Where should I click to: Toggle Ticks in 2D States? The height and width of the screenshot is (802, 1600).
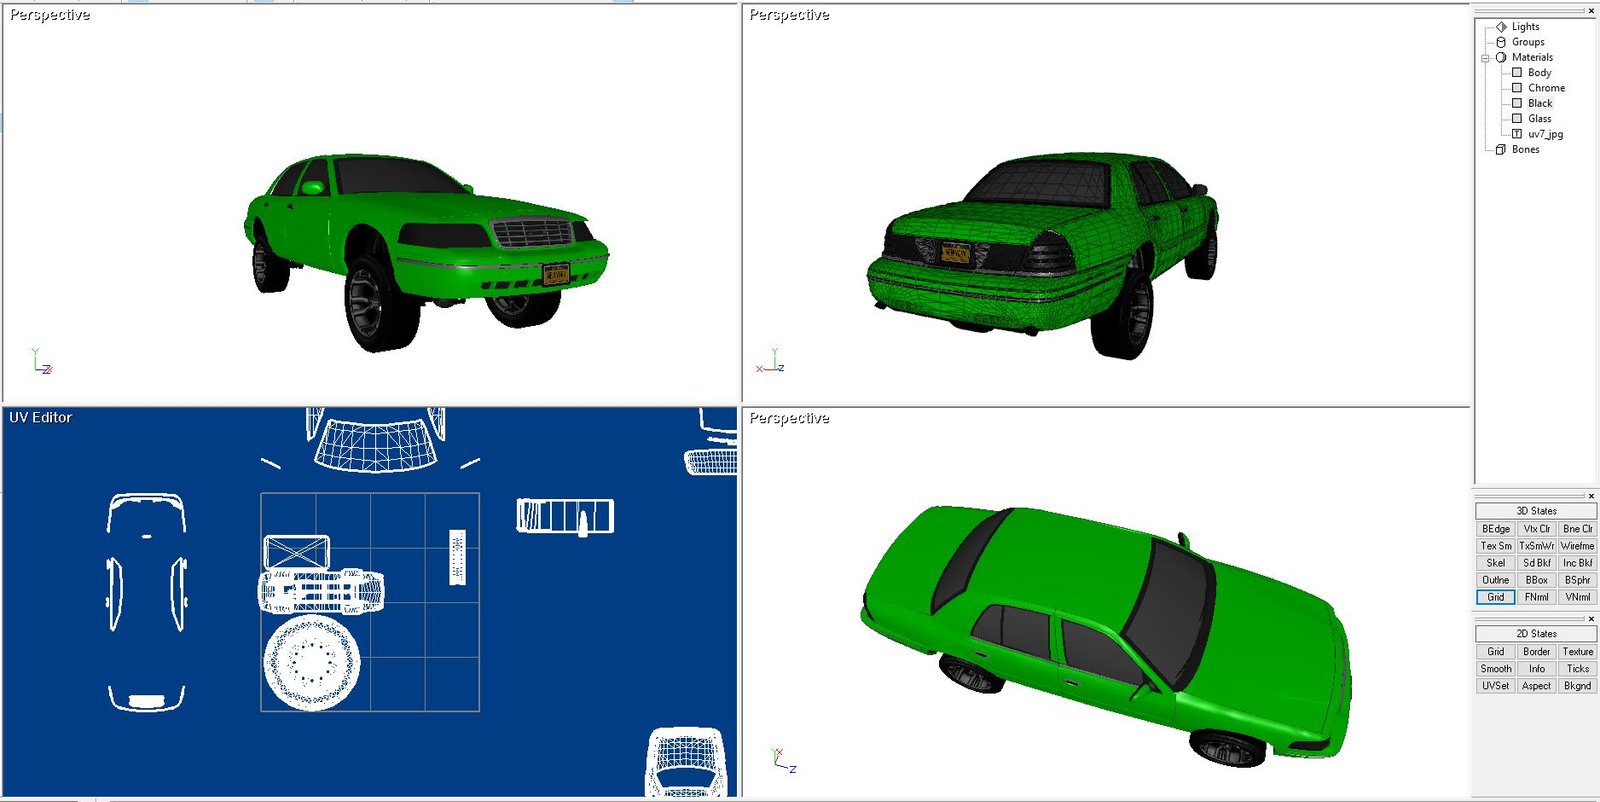click(x=1577, y=669)
